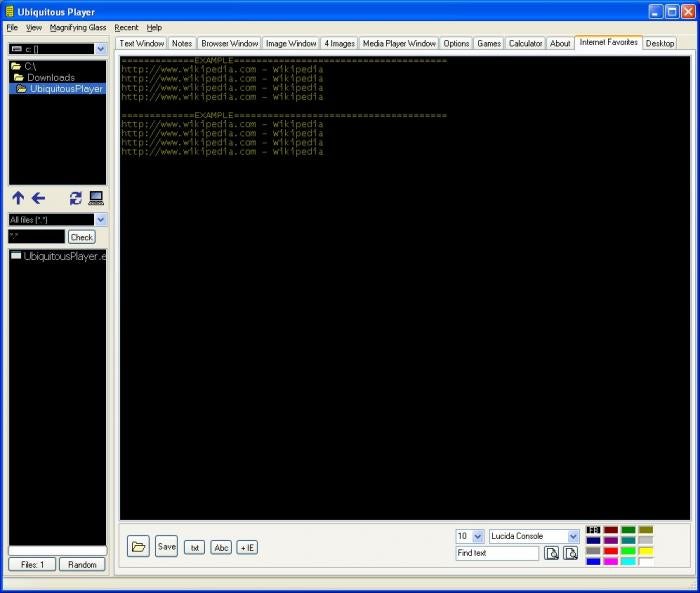Open the Help menu
Image resolution: width=700 pixels, height=593 pixels.
pyautogui.click(x=154, y=28)
